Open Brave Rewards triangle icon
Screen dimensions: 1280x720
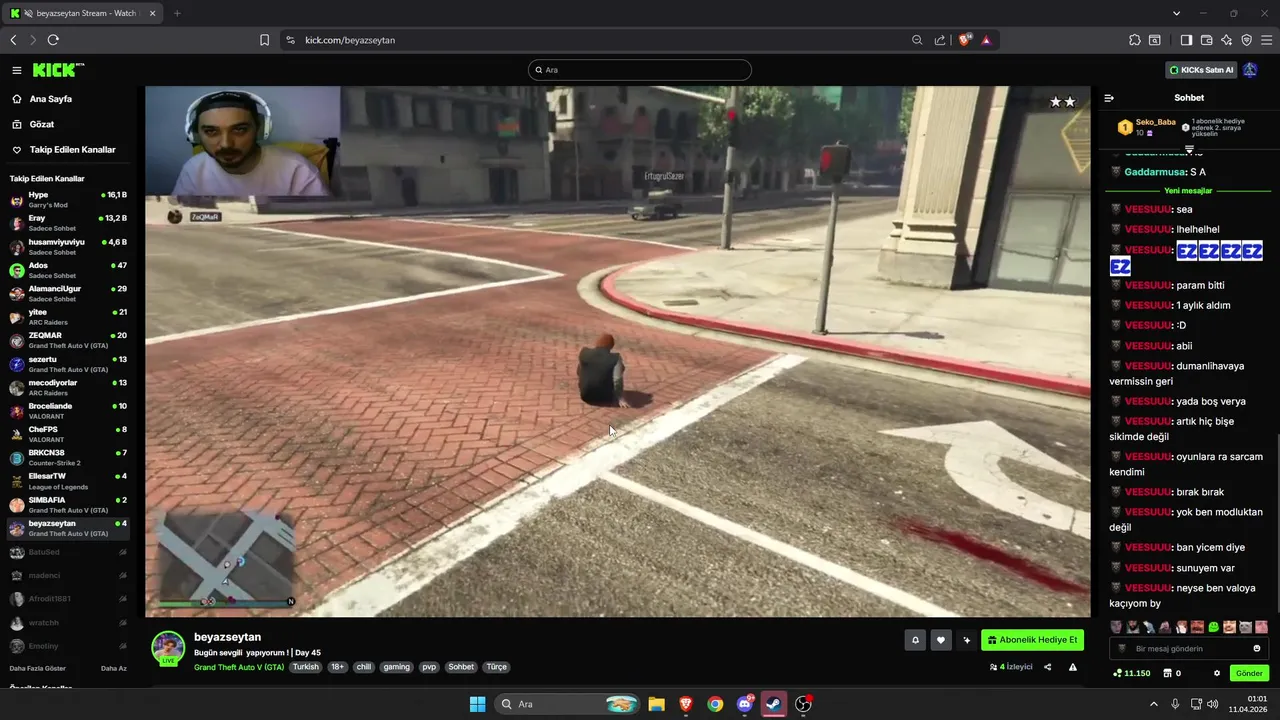pyautogui.click(x=986, y=40)
